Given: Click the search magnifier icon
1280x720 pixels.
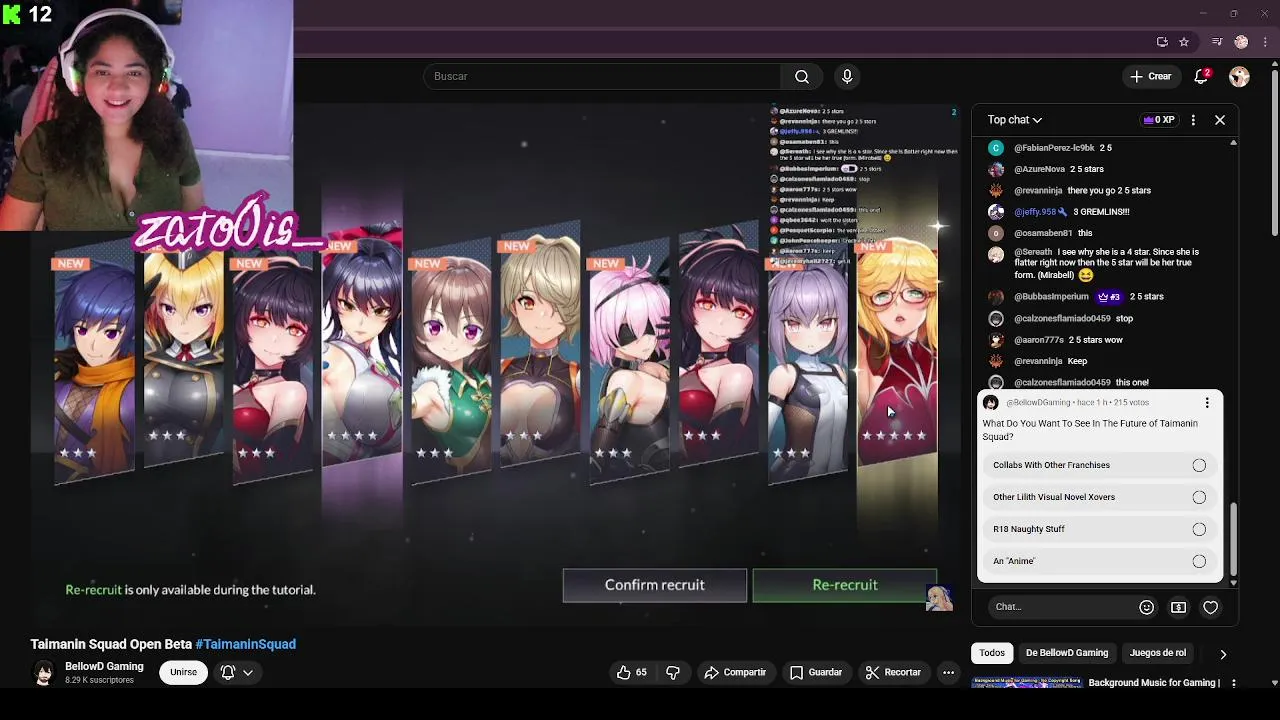Looking at the screenshot, I should pos(802,76).
